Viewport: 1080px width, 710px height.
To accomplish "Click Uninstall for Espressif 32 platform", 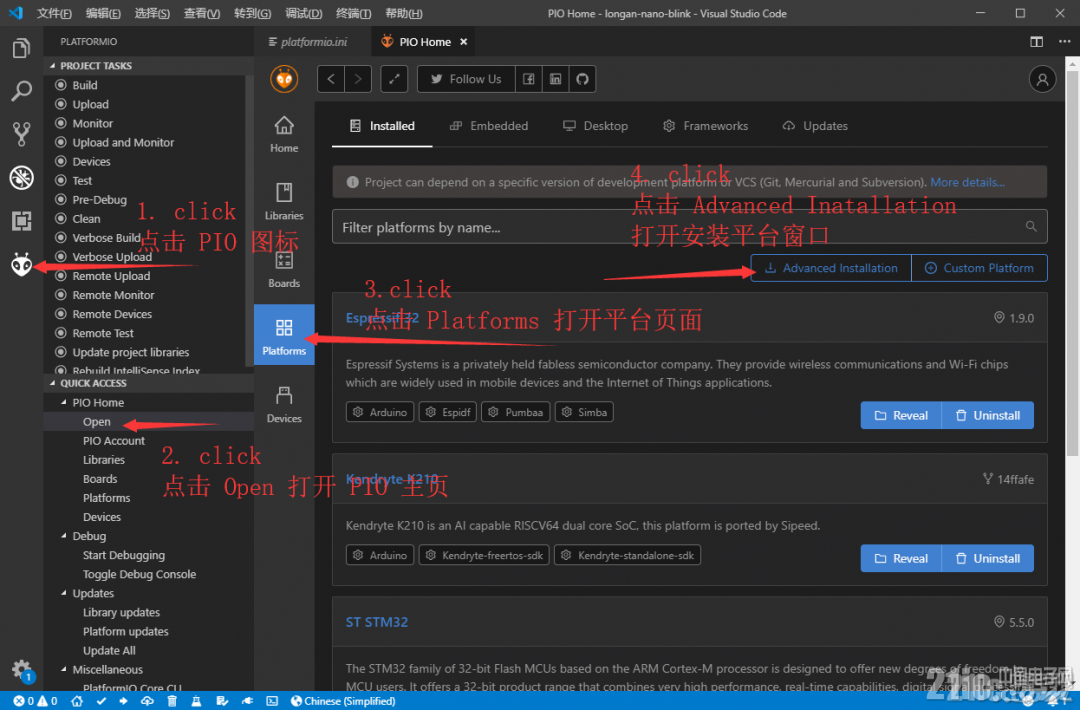I will 988,415.
